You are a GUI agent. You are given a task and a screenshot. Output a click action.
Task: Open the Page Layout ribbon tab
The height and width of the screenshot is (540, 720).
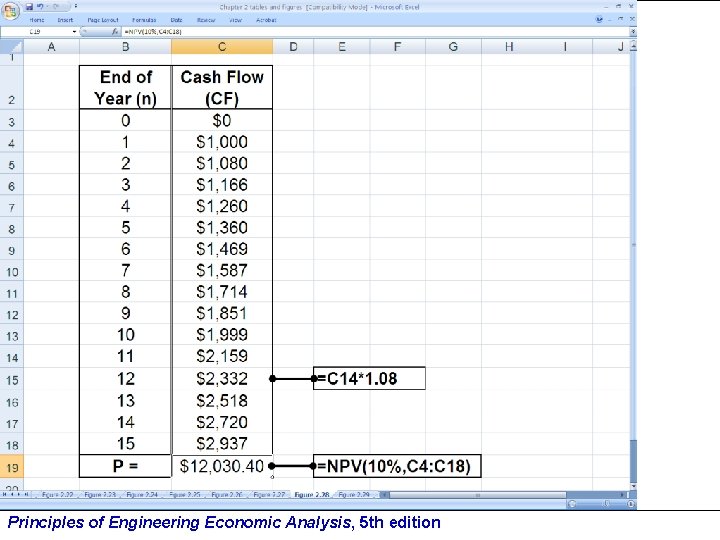[103, 20]
